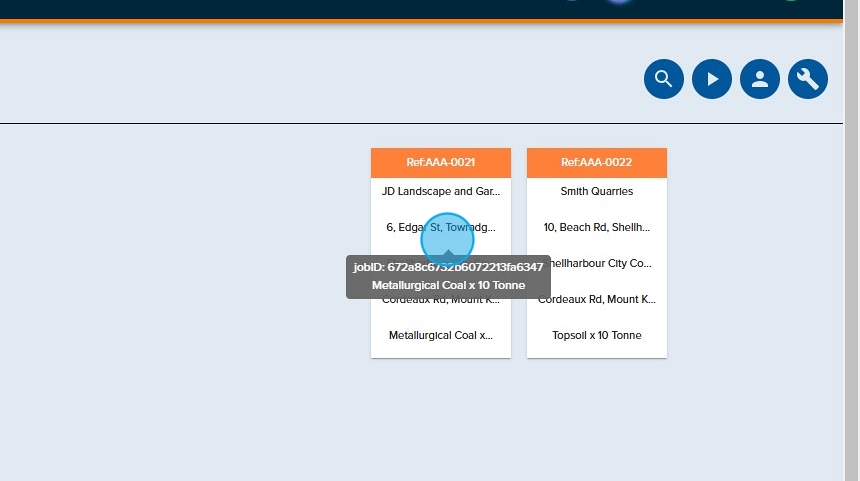Open the search magnifier icon
This screenshot has width=860, height=481.
[664, 79]
